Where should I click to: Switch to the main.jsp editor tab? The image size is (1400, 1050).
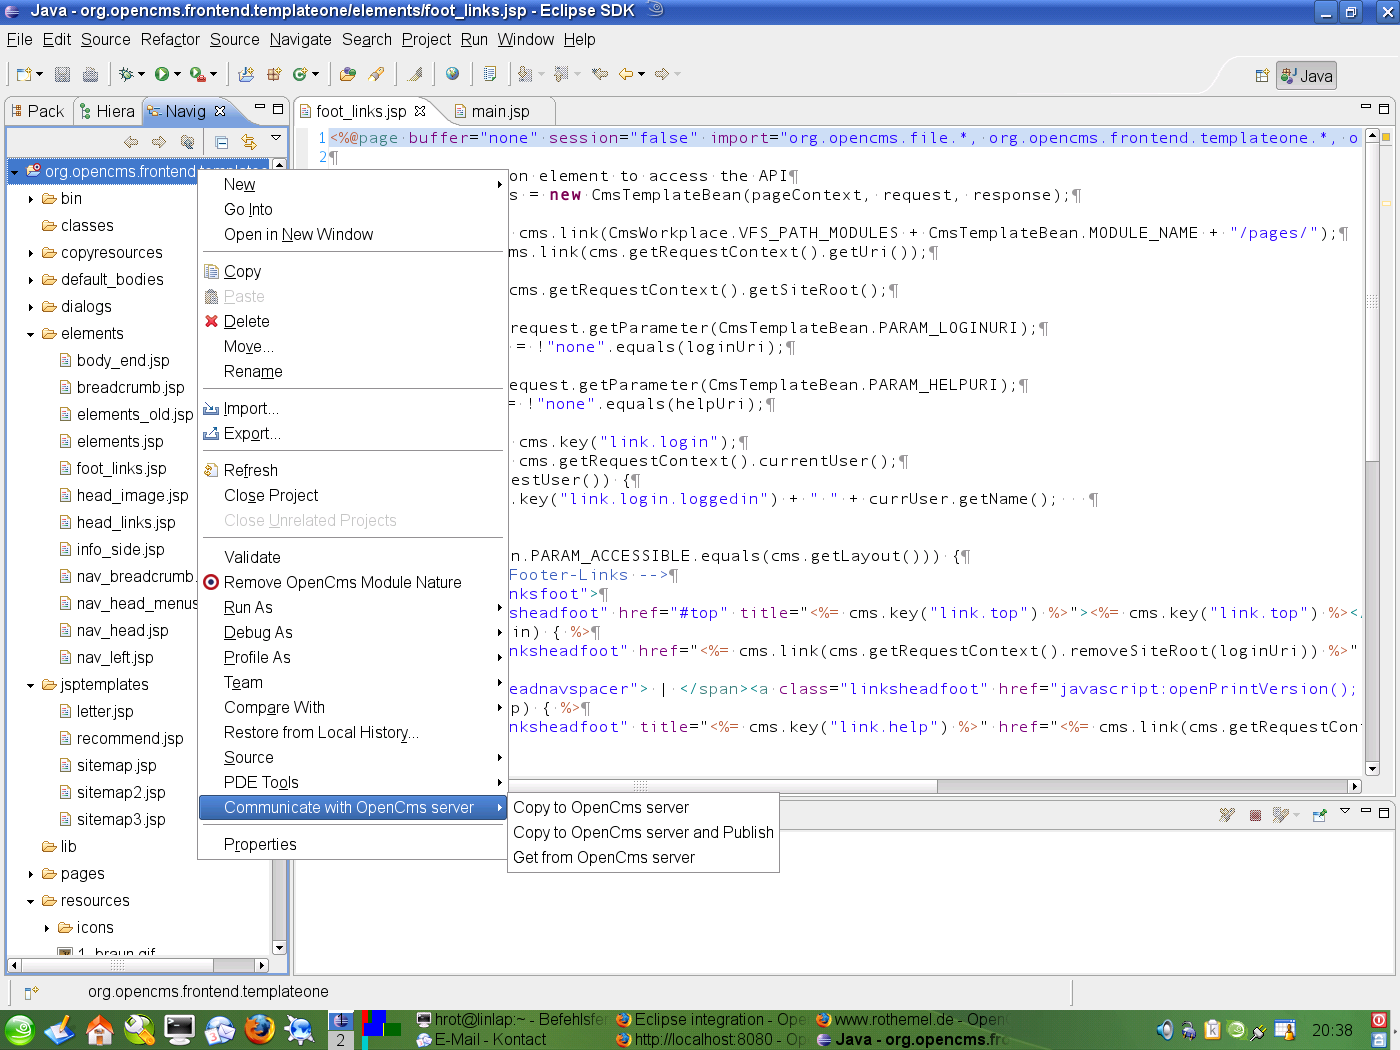click(499, 111)
